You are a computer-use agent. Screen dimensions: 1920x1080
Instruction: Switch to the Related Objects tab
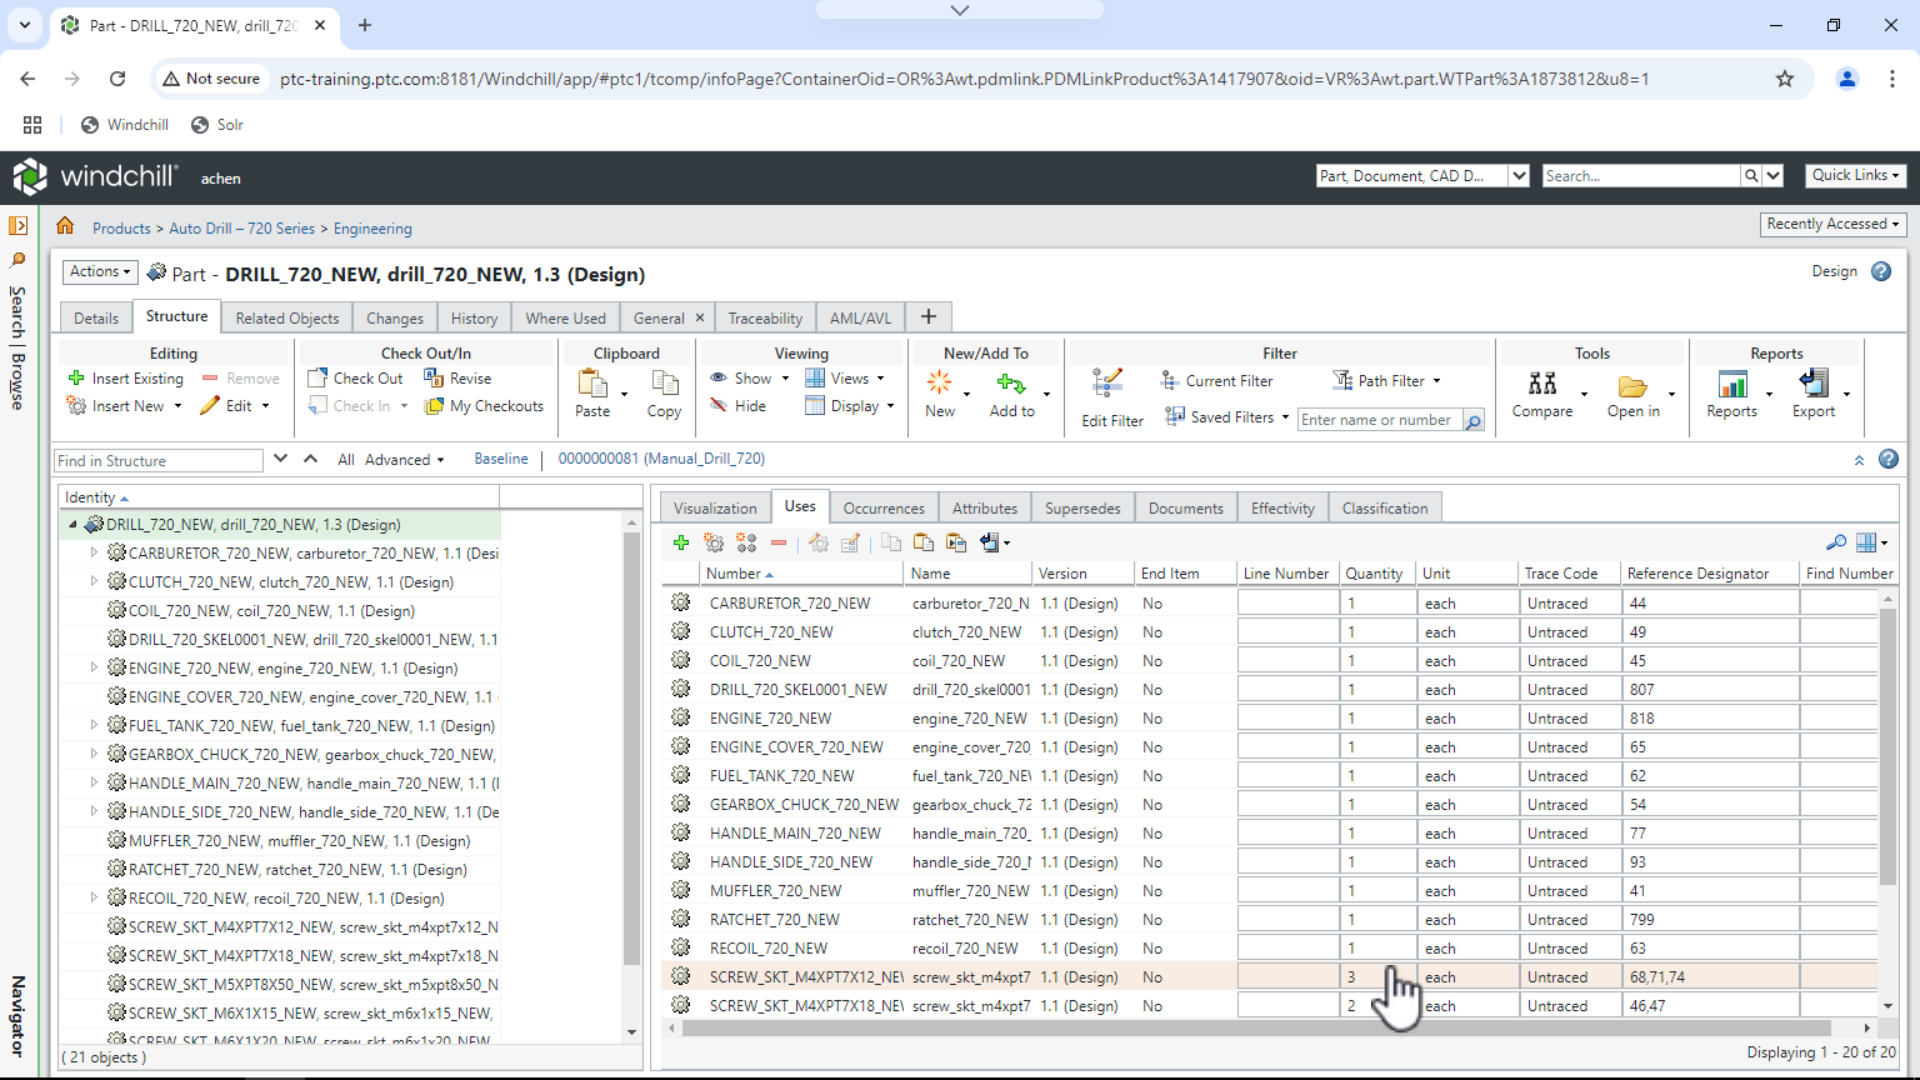click(287, 318)
